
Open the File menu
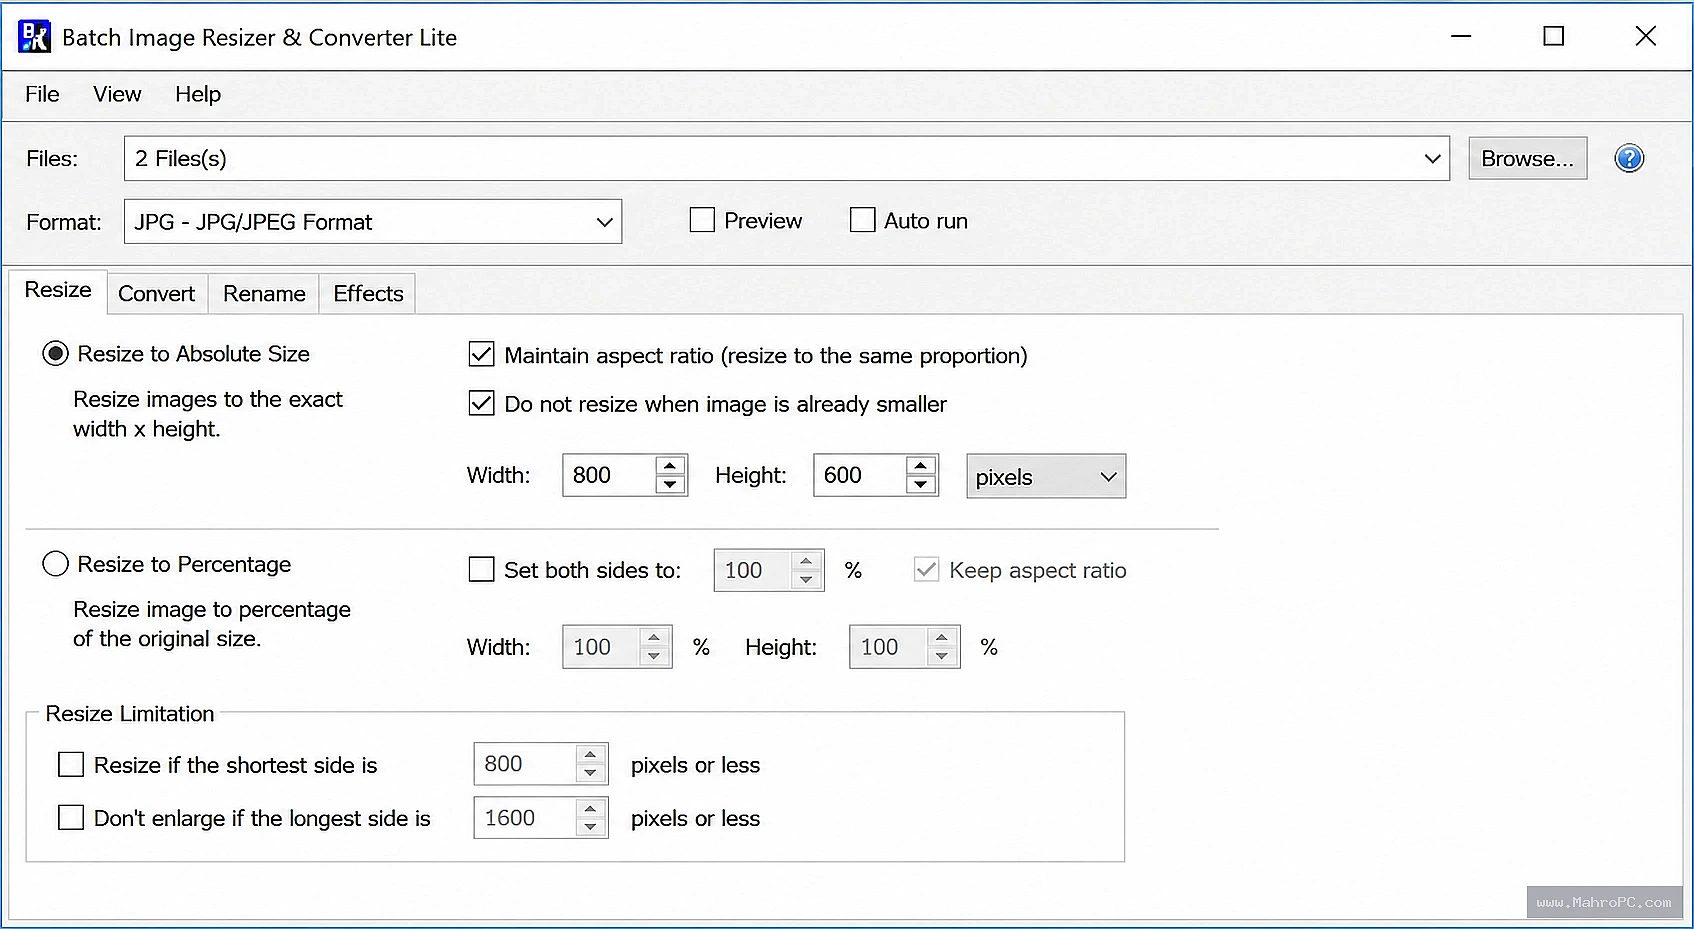point(42,94)
